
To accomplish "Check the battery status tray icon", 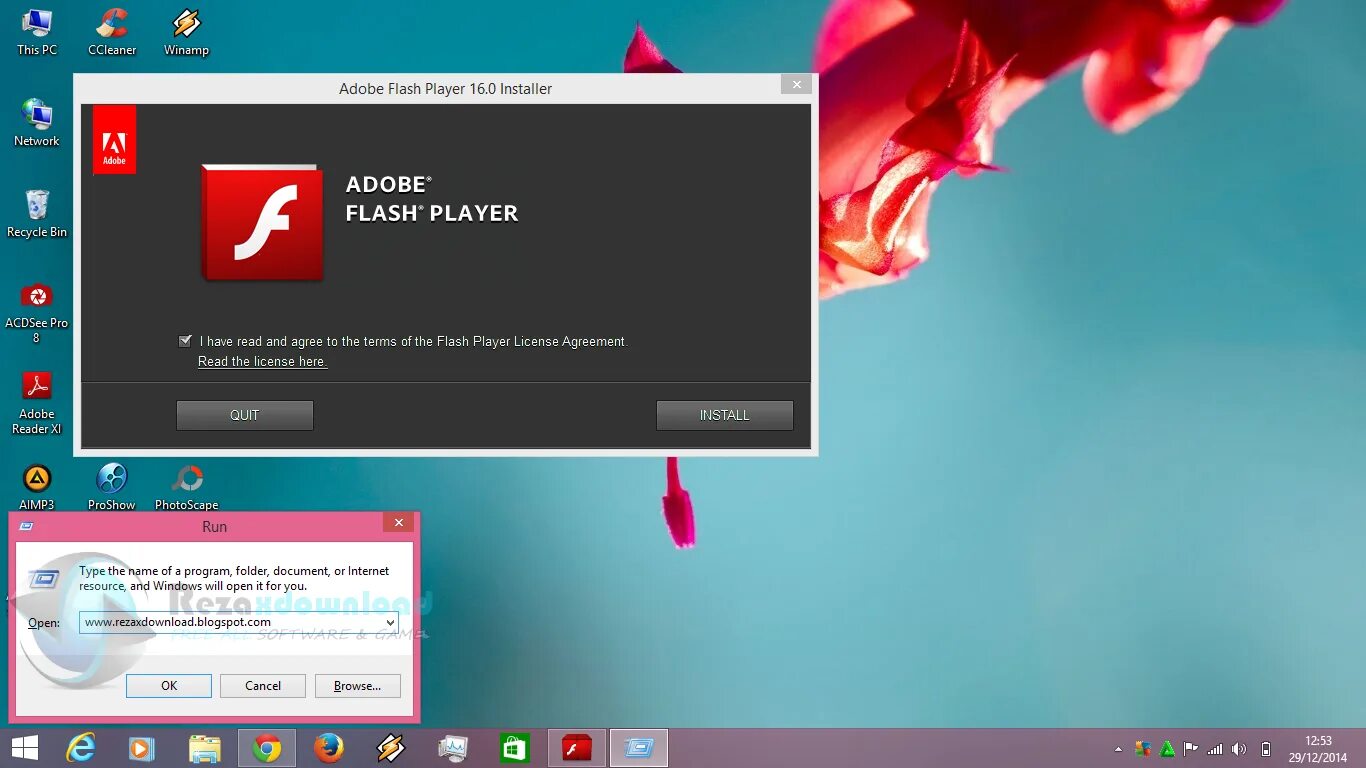I will click(1265, 749).
